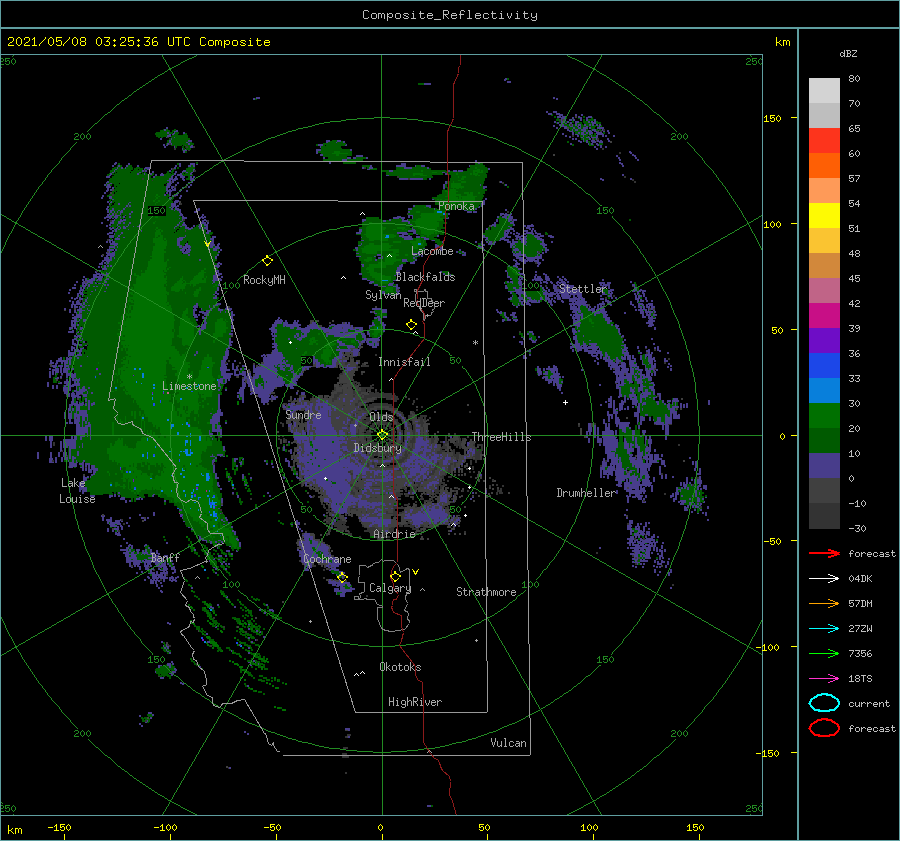Click the Strathmore town label

[486, 592]
